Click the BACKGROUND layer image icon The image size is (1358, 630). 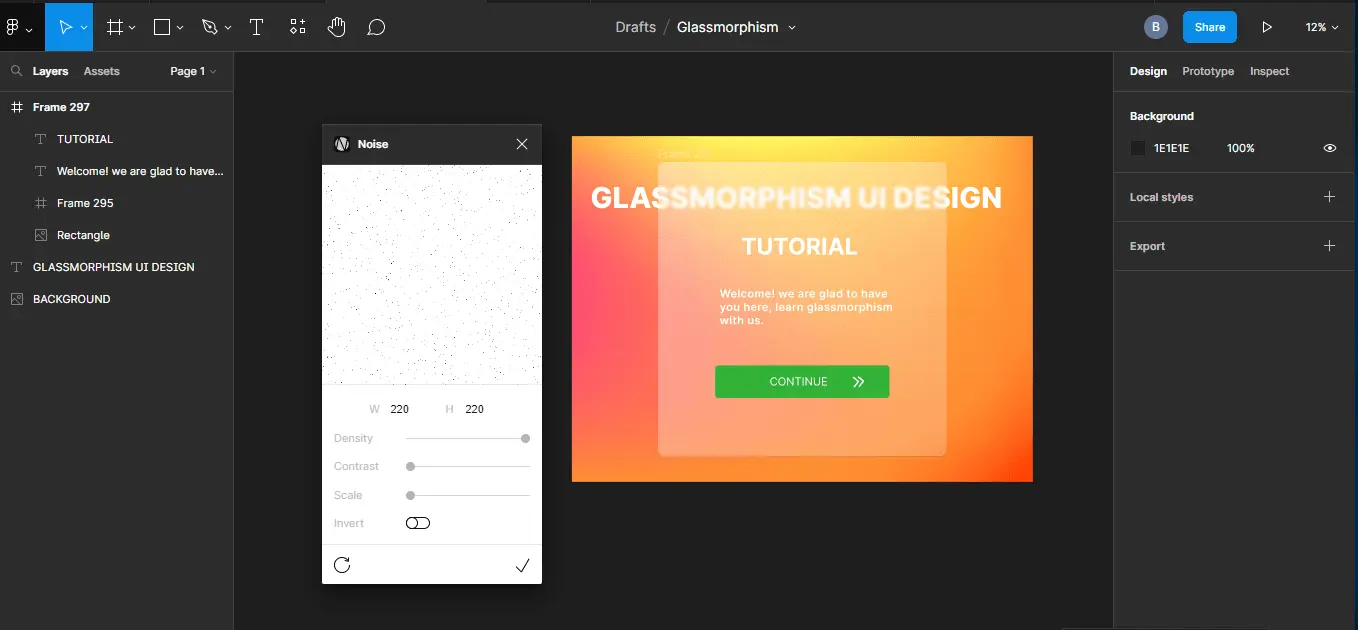click(17, 299)
